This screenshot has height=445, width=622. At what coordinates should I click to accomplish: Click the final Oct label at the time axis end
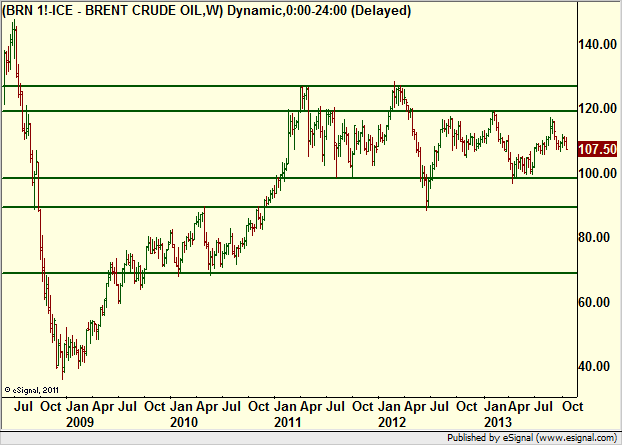[x=573, y=407]
